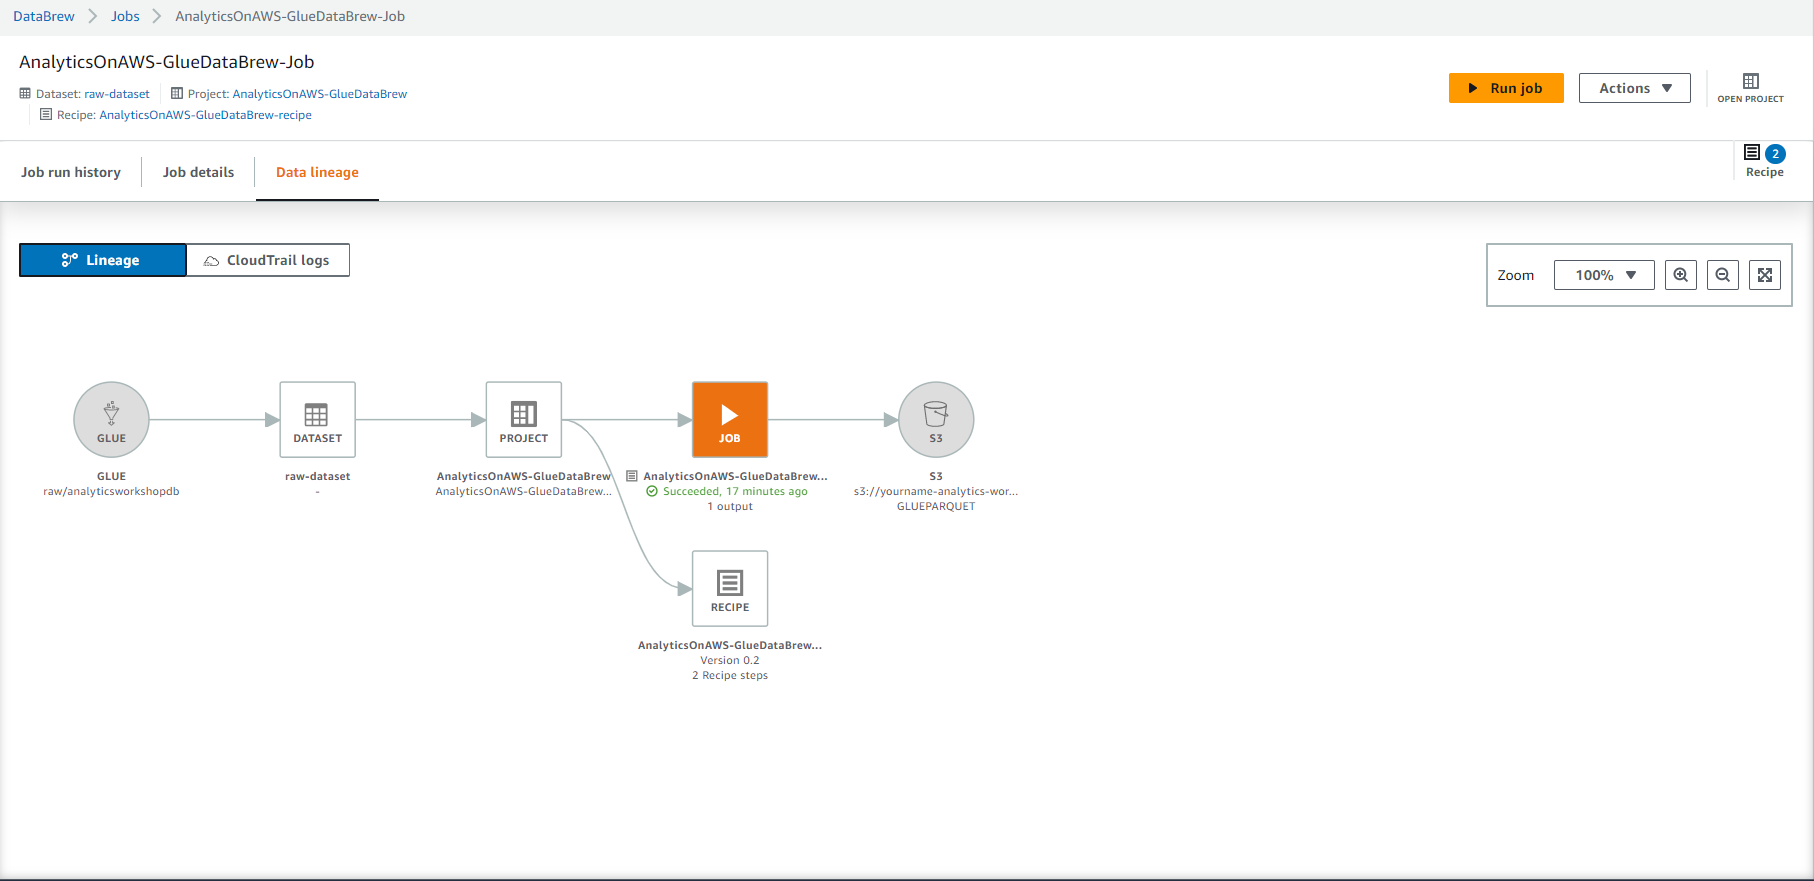
Task: Click the Run job button
Action: tap(1506, 88)
